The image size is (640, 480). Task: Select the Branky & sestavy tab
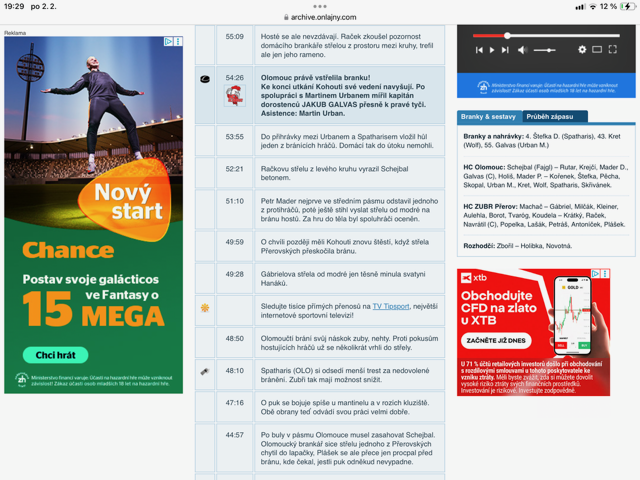click(489, 117)
